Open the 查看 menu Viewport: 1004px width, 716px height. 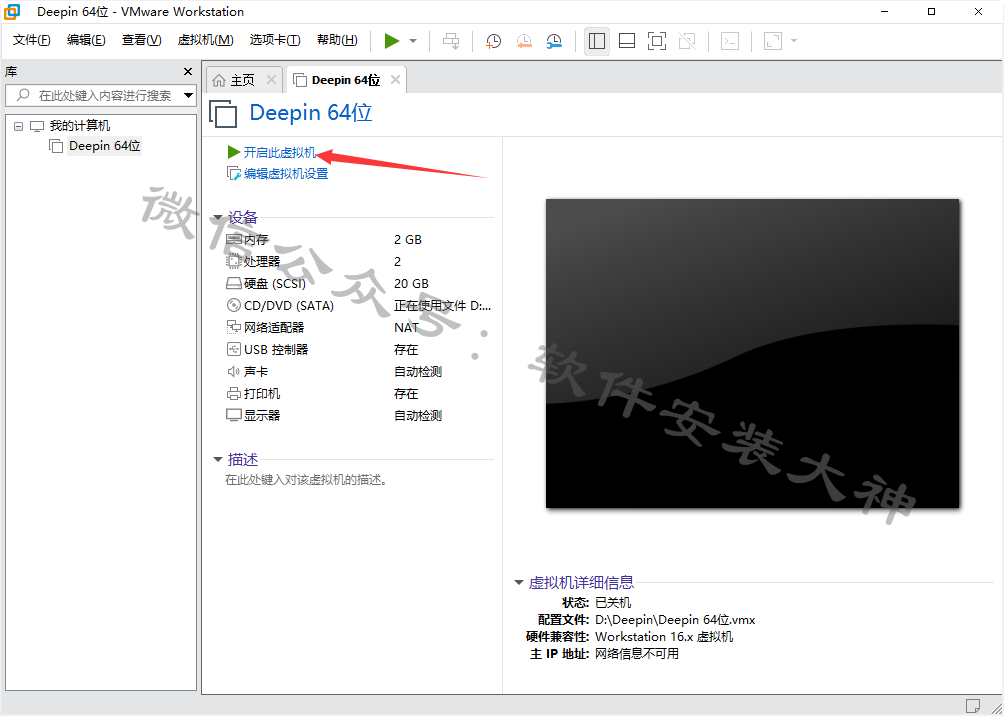tap(142, 40)
